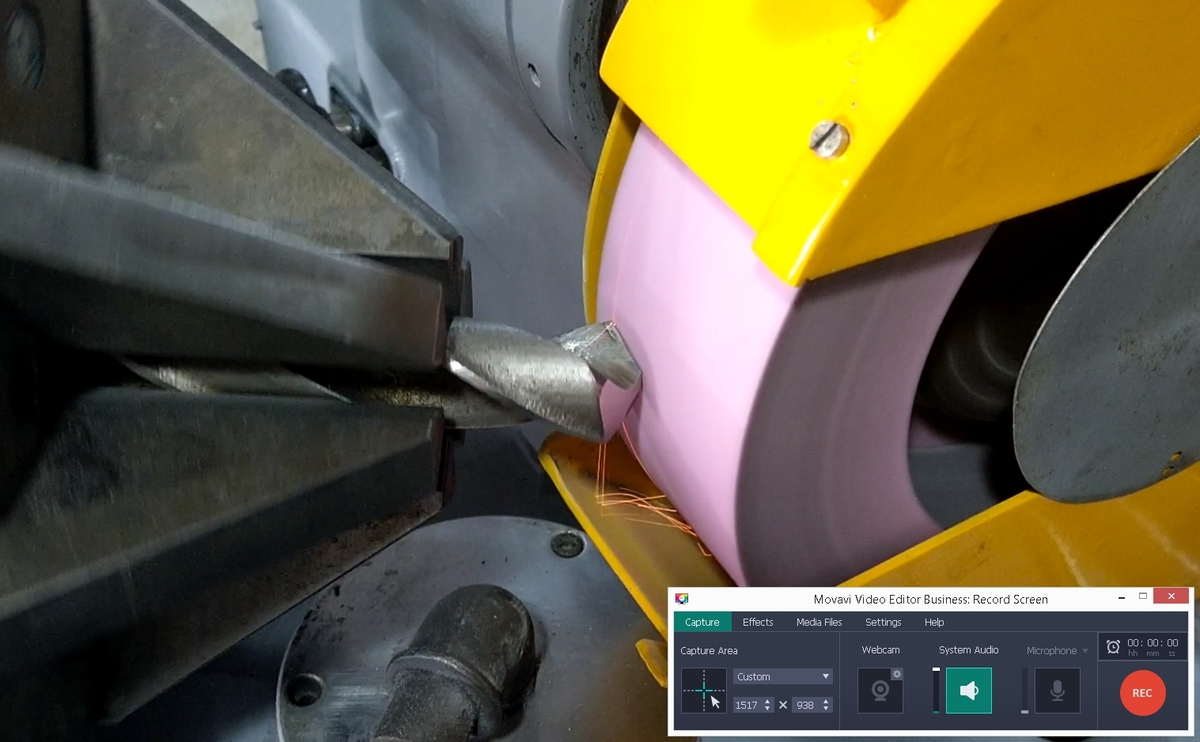The height and width of the screenshot is (742, 1200).
Task: Click the 1517 width input field
Action: 747,705
